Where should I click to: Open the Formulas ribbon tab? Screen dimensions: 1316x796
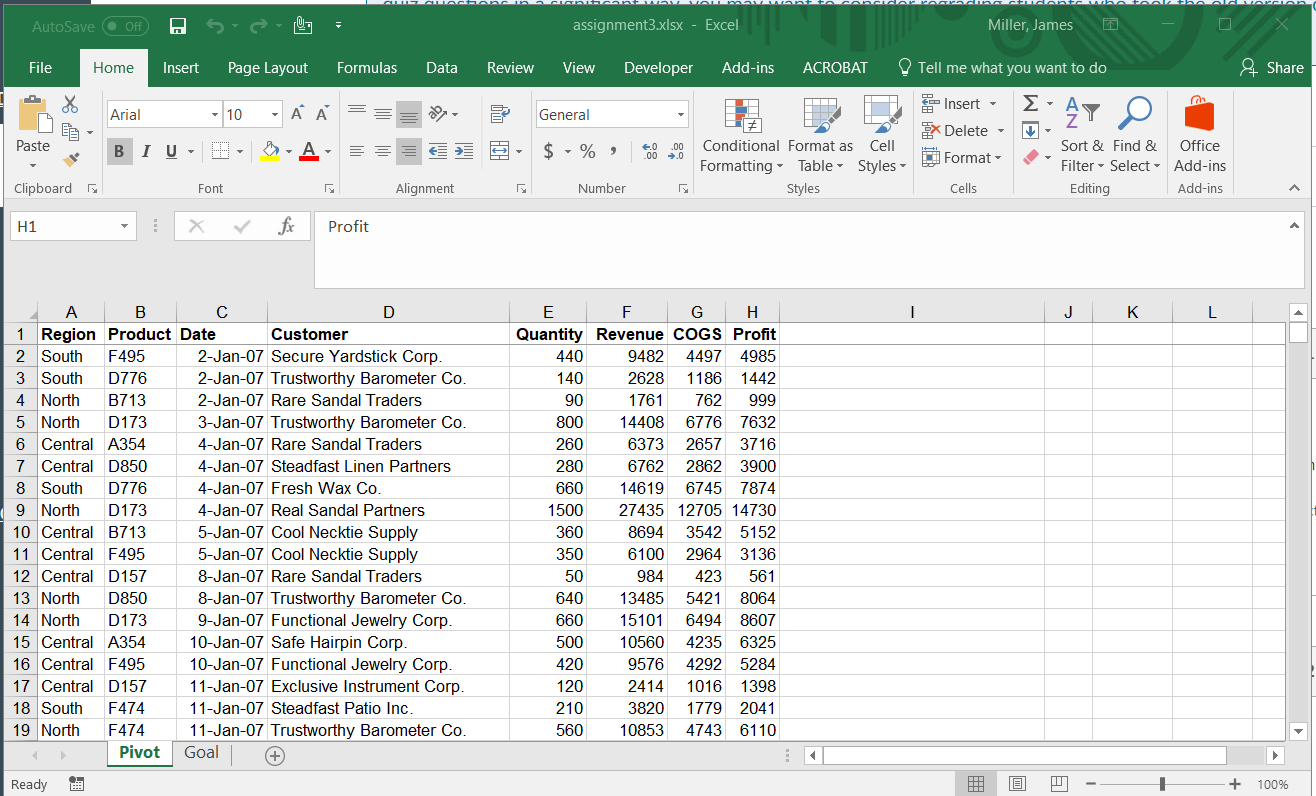click(366, 68)
